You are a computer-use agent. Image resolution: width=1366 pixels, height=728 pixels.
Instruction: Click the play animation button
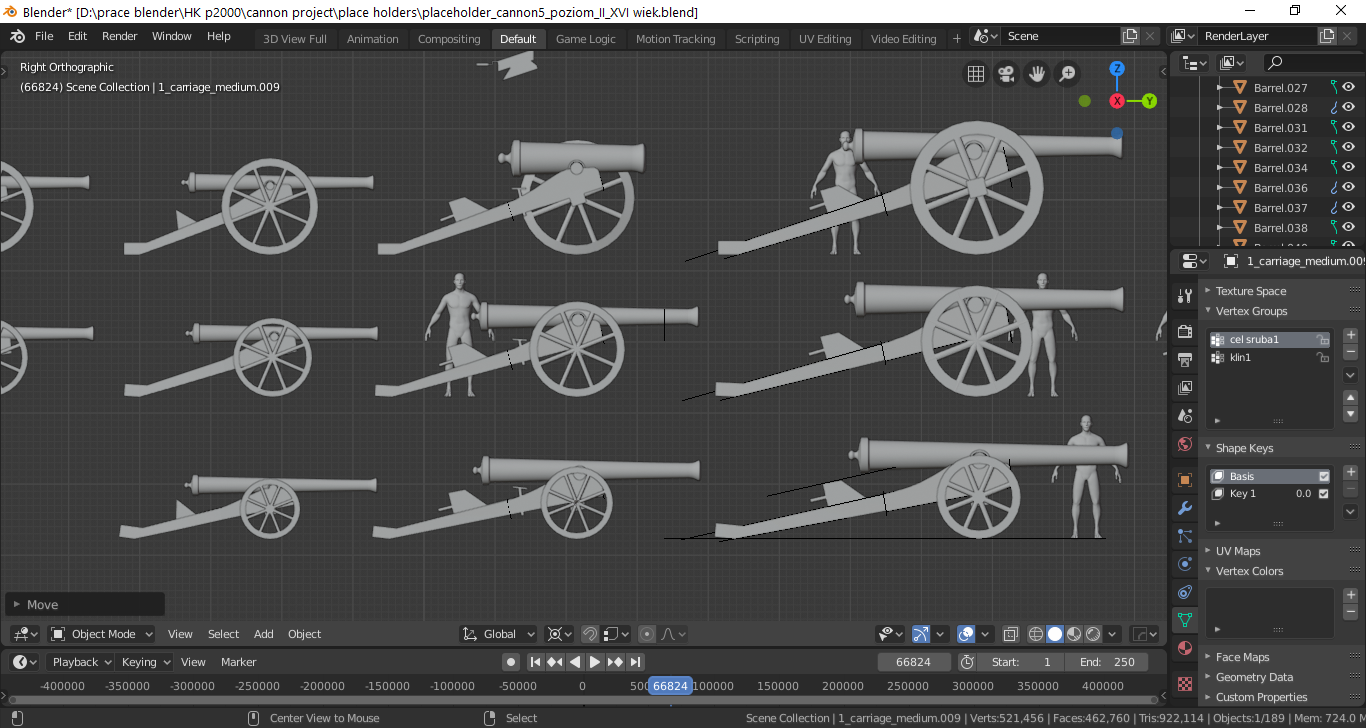click(x=595, y=662)
